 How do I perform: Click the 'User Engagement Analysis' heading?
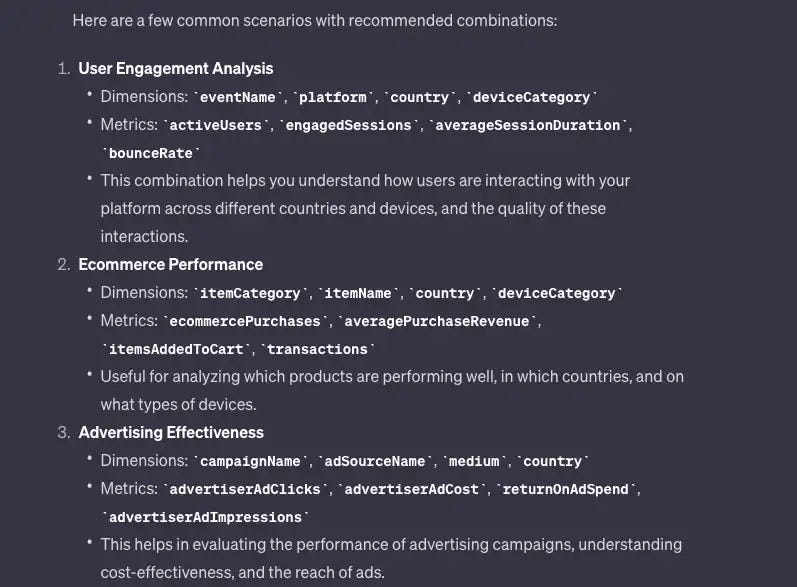click(x=176, y=69)
